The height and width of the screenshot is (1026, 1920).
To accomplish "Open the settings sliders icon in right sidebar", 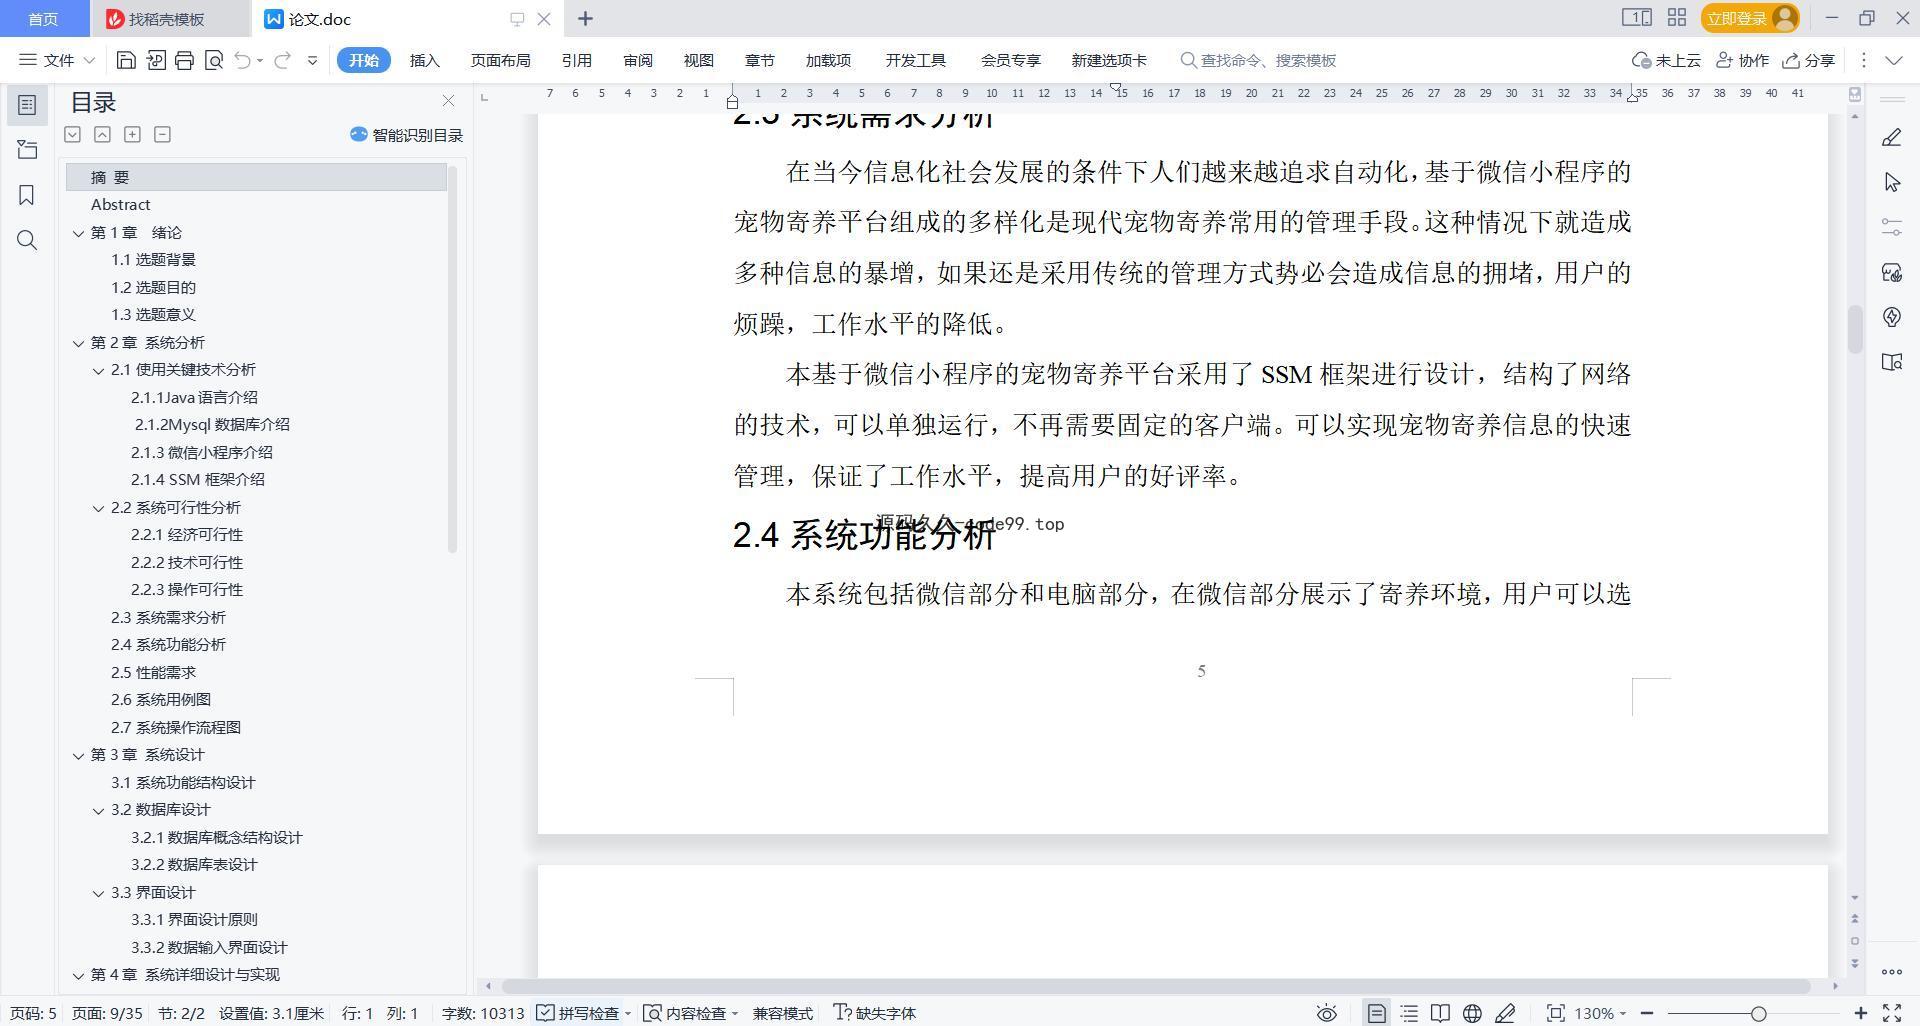I will coord(1891,227).
